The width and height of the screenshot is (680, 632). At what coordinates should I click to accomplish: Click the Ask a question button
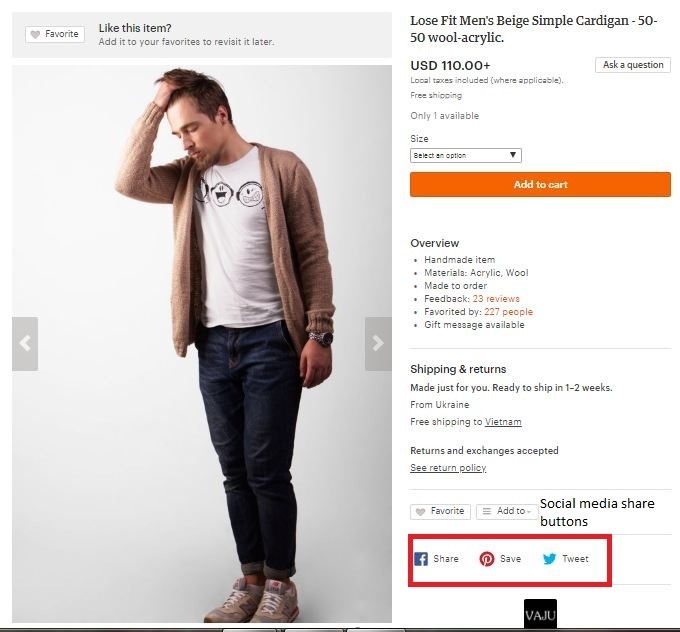[633, 65]
